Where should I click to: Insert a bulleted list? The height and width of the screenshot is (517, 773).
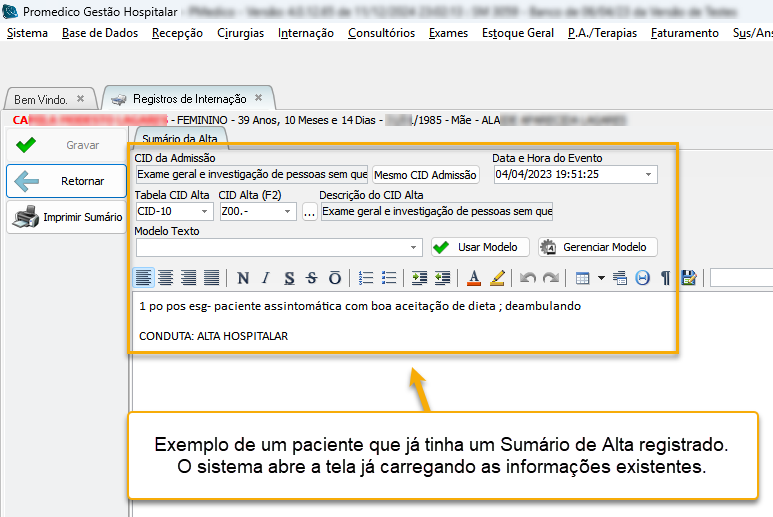click(389, 278)
